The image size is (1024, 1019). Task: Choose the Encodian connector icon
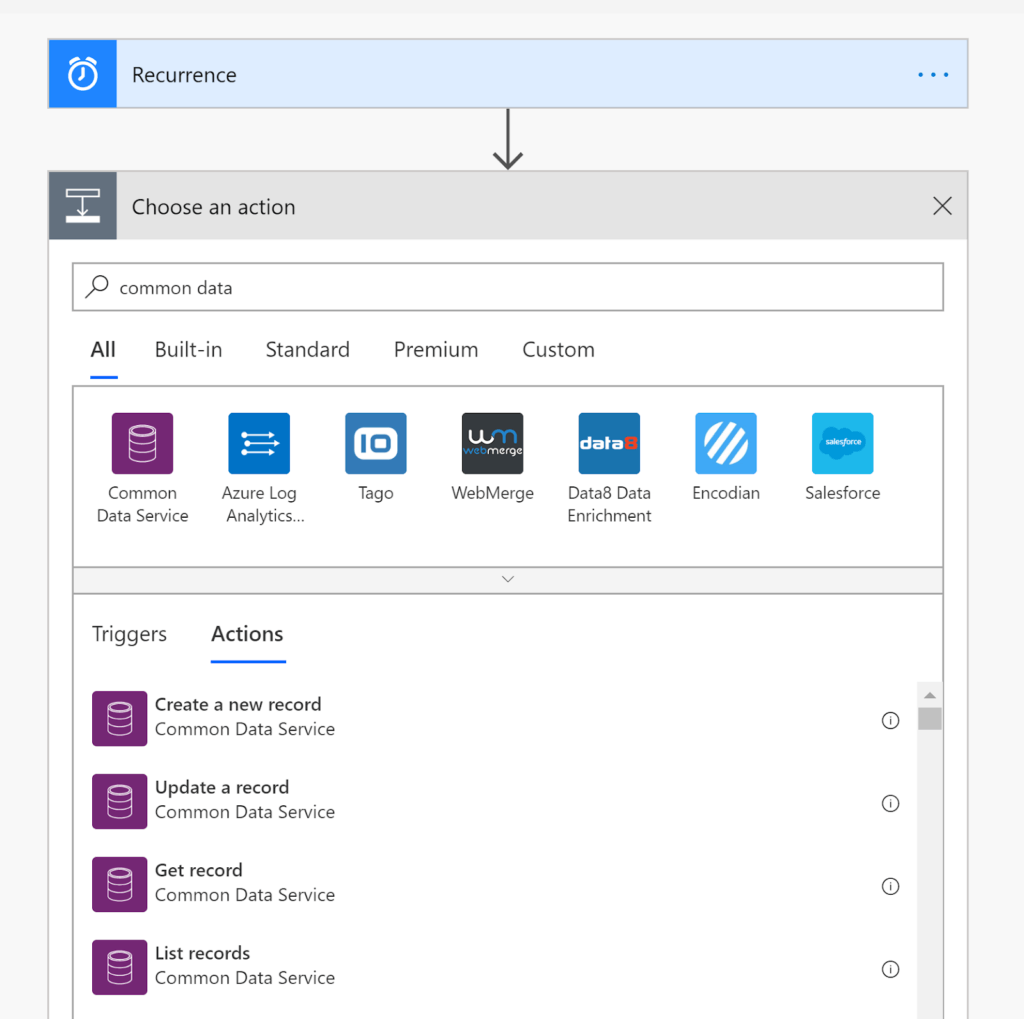[726, 443]
